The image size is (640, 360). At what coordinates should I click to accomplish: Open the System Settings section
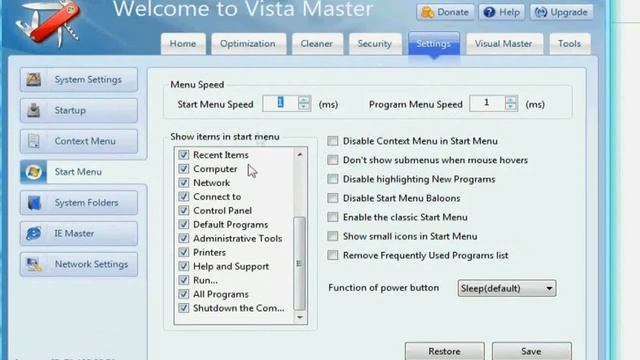(x=79, y=80)
